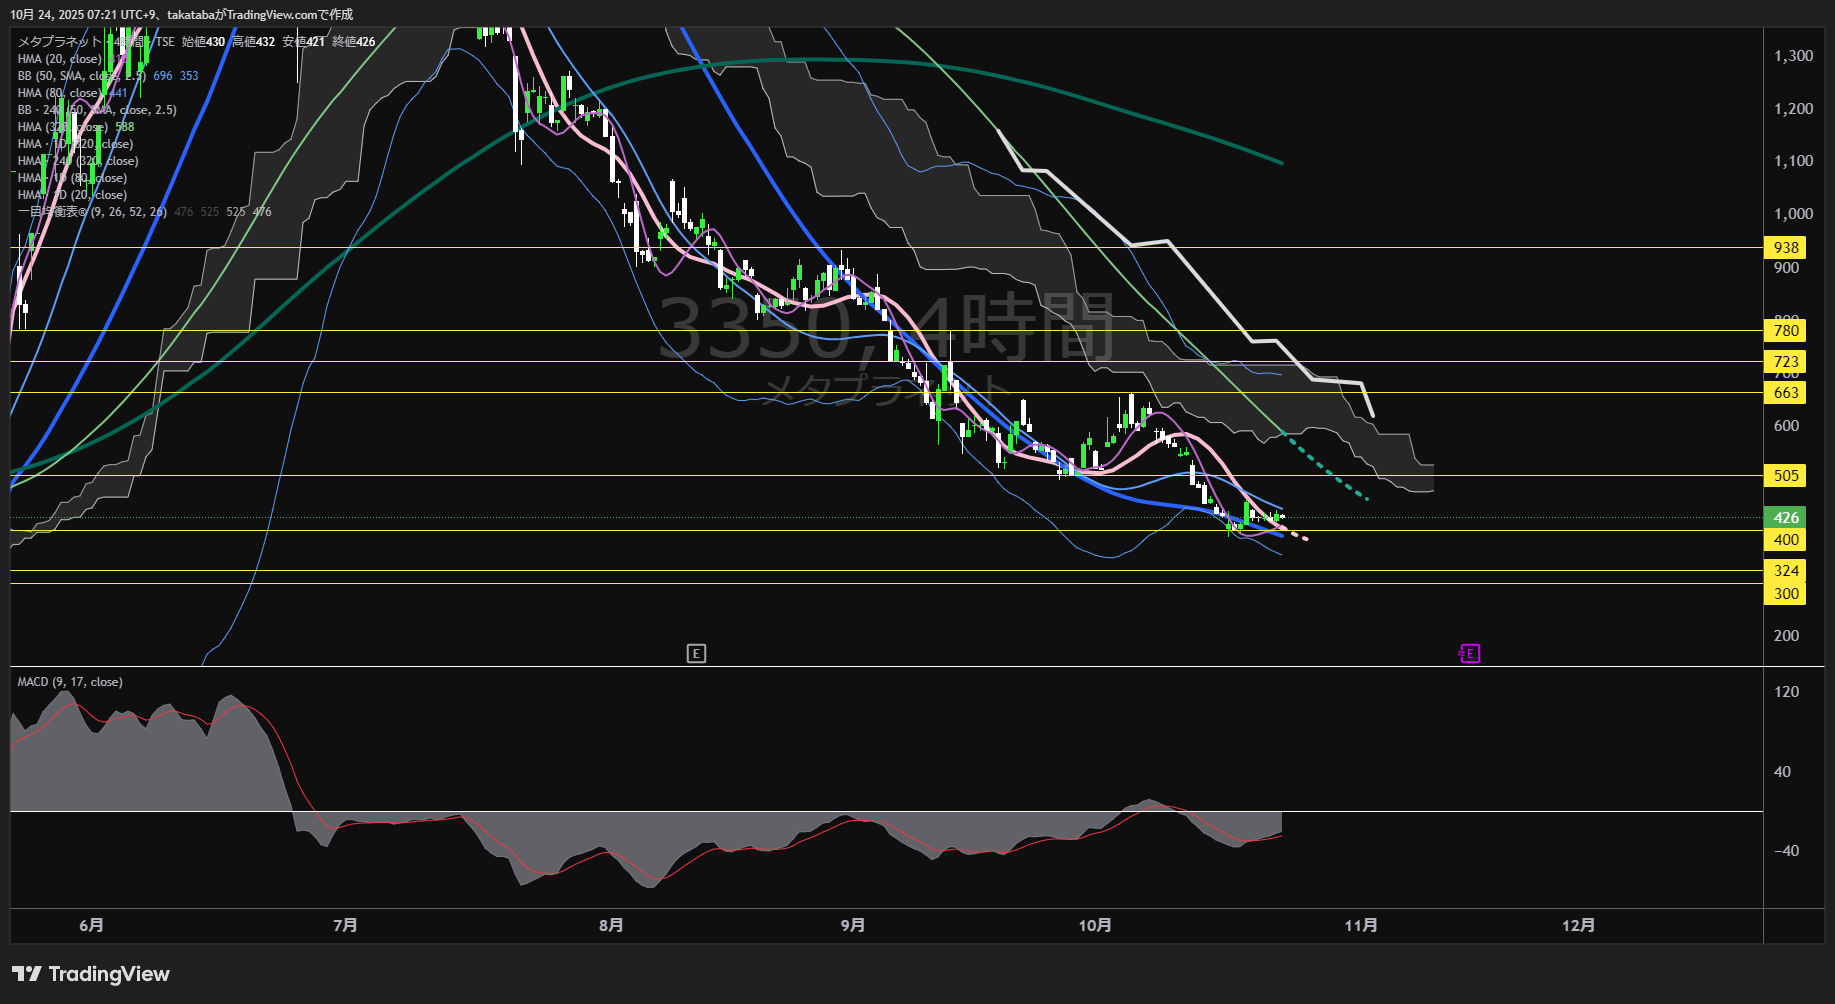This screenshot has height=1004, width=1835.
Task: Select the MACD (9, 17, close) legend
Action: [70, 682]
